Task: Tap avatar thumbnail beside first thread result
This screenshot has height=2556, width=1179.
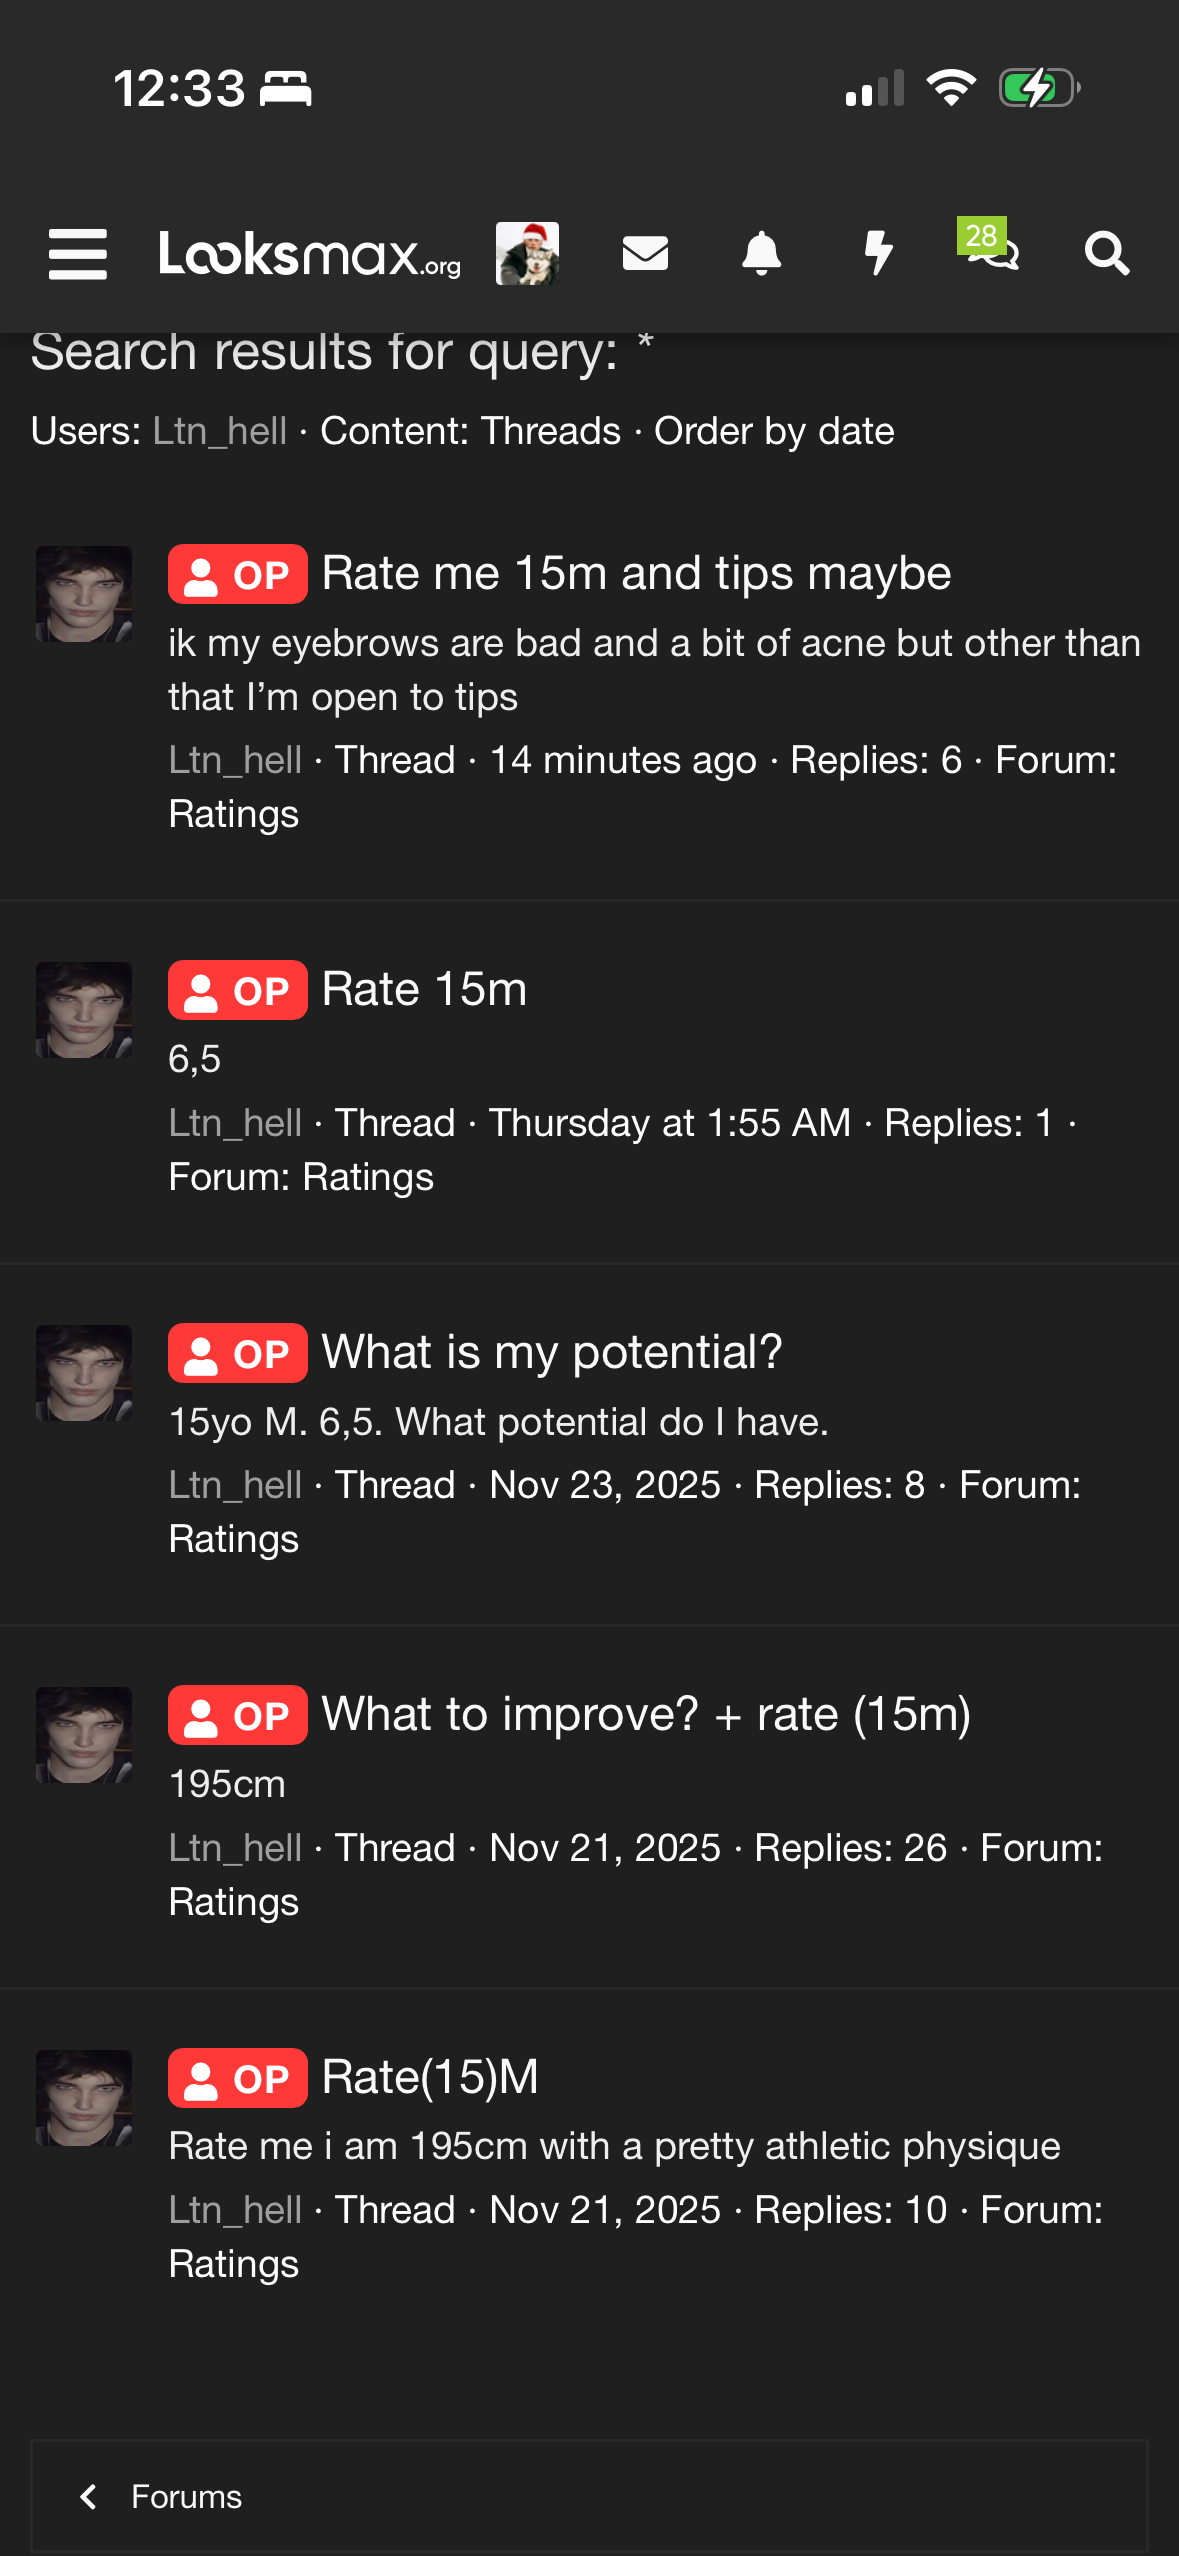Action: pyautogui.click(x=84, y=594)
